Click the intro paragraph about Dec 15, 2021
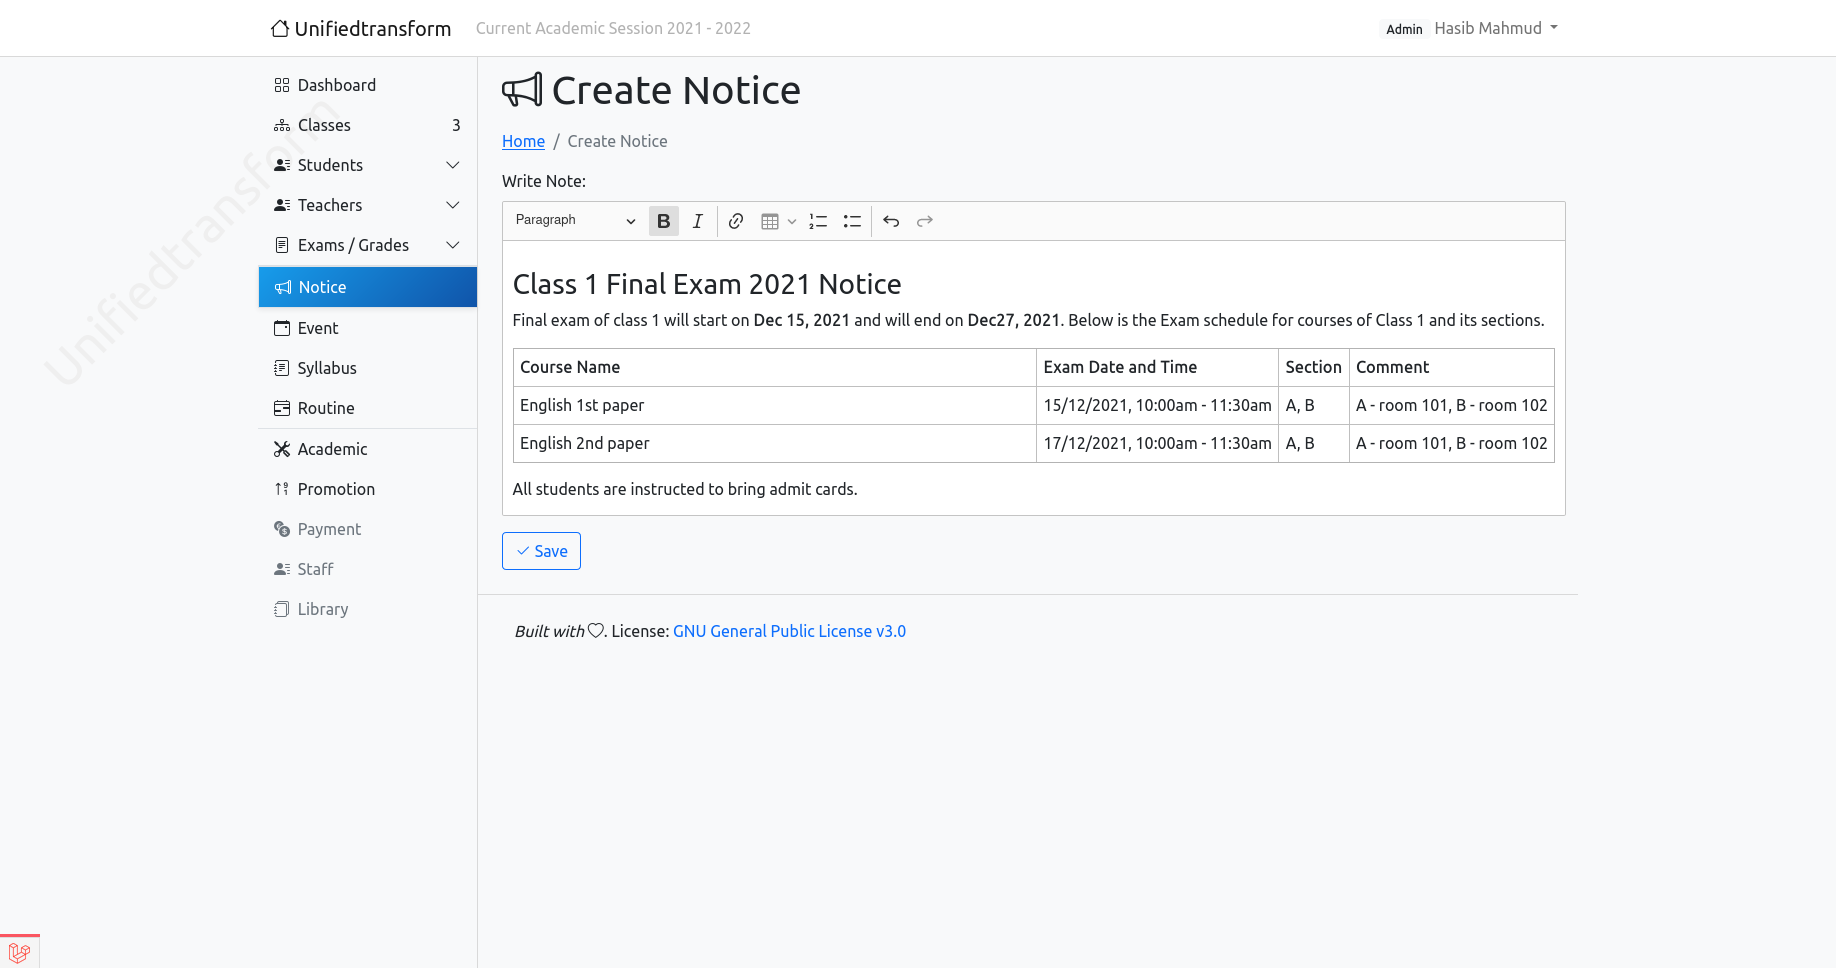Viewport: 1836px width, 968px height. click(x=1028, y=320)
